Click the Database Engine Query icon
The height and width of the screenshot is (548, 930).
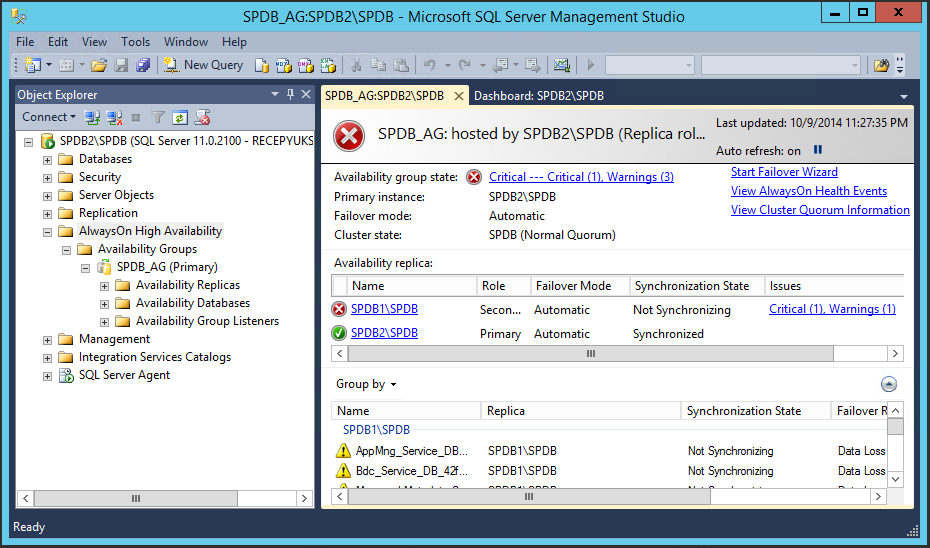click(x=262, y=65)
